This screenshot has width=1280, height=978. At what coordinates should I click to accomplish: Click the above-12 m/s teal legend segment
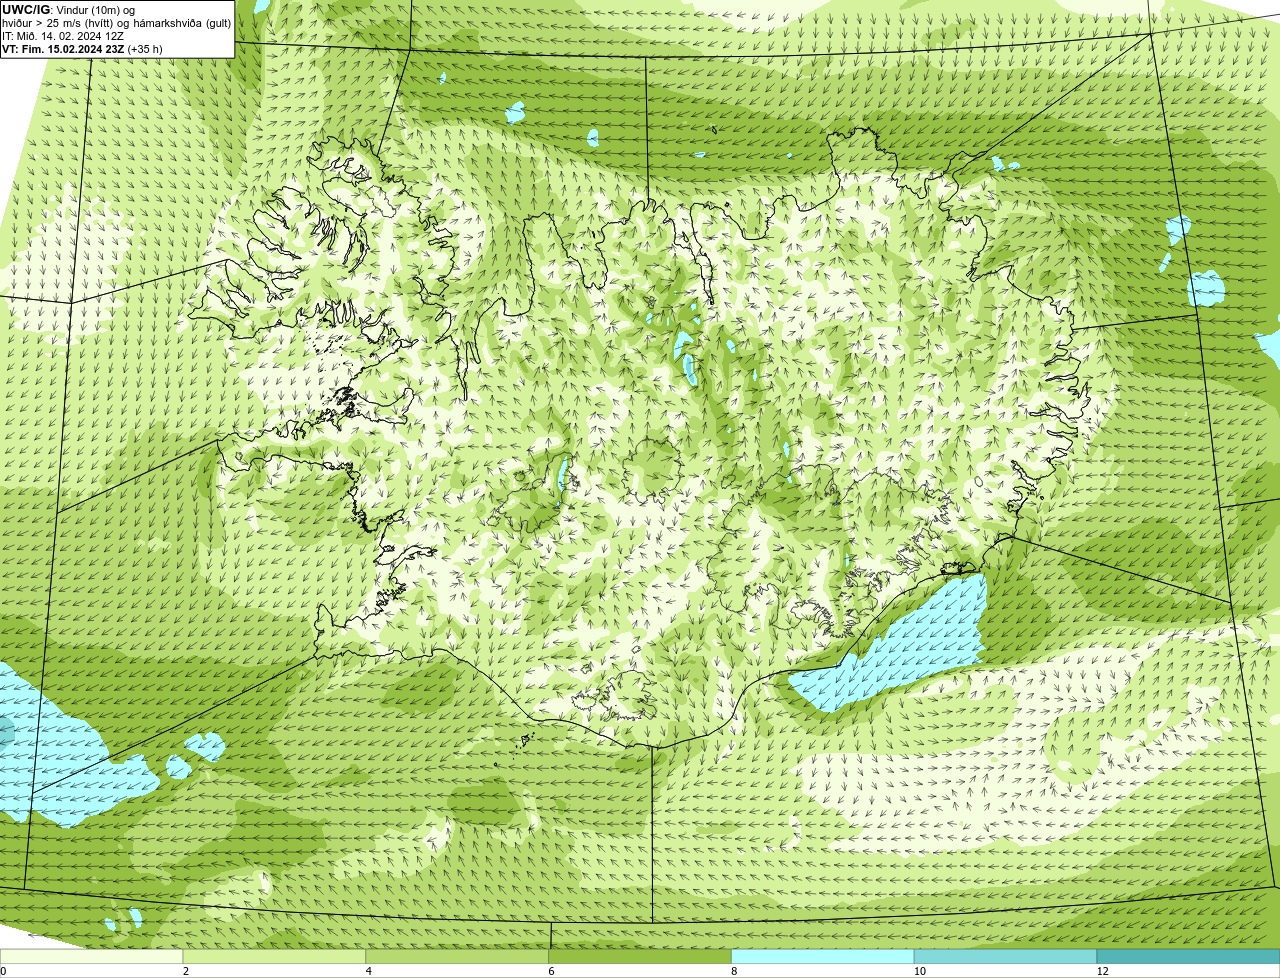pos(1188,956)
